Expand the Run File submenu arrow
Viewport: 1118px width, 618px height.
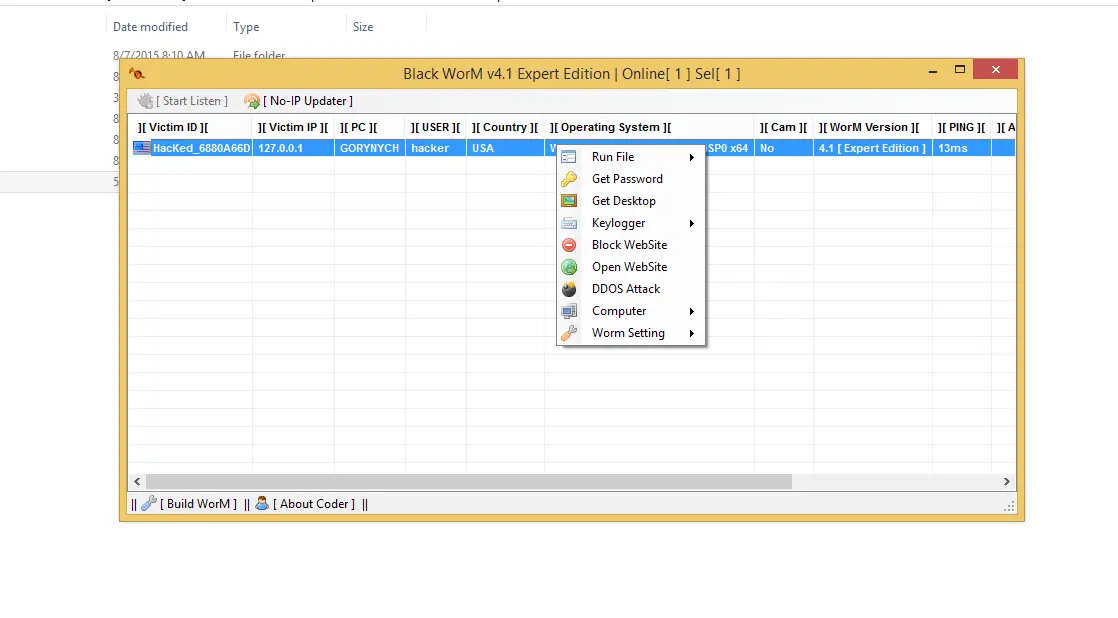point(694,157)
